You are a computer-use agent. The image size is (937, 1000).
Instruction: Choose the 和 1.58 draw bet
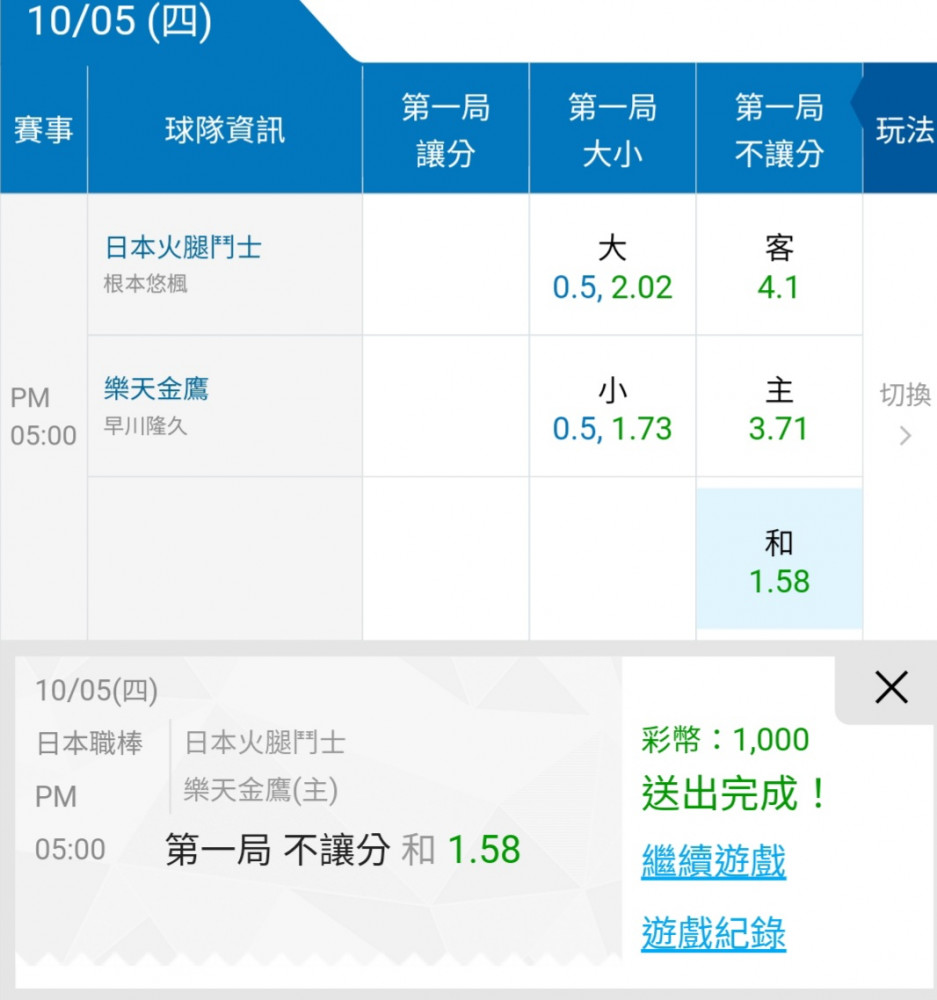click(x=779, y=559)
